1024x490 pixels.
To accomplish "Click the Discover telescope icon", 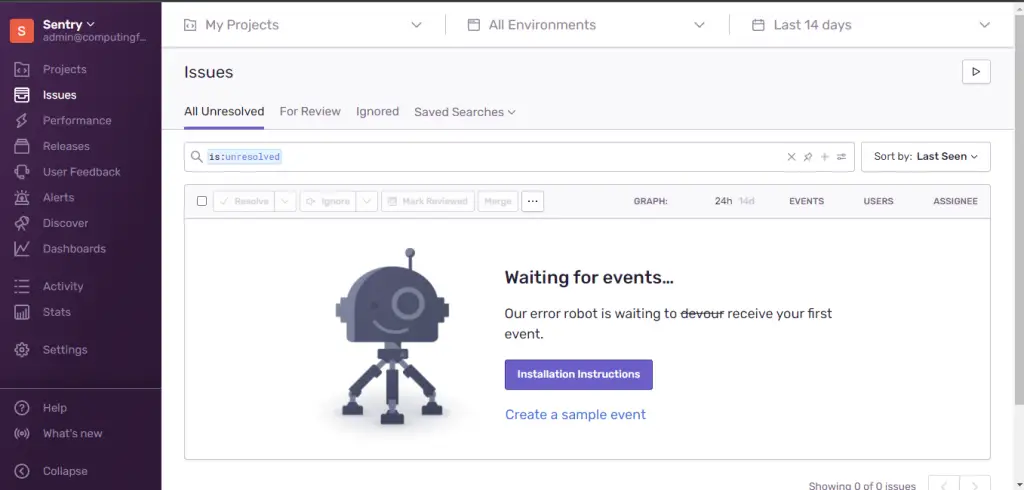I will pyautogui.click(x=22, y=223).
